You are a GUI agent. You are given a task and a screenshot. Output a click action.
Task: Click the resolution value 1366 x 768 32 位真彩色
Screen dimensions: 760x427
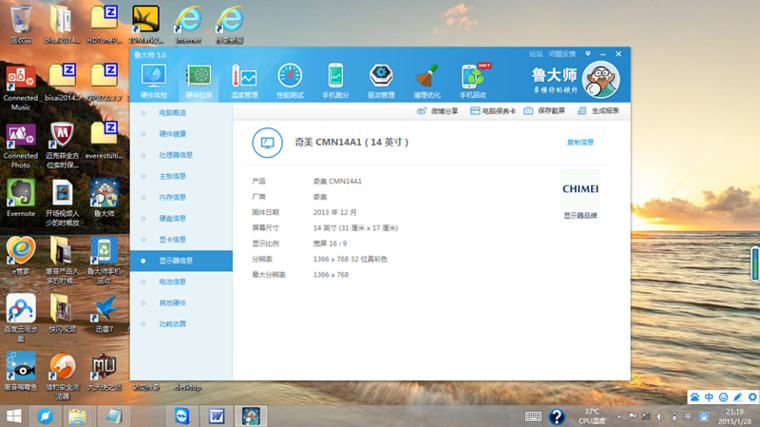350,259
